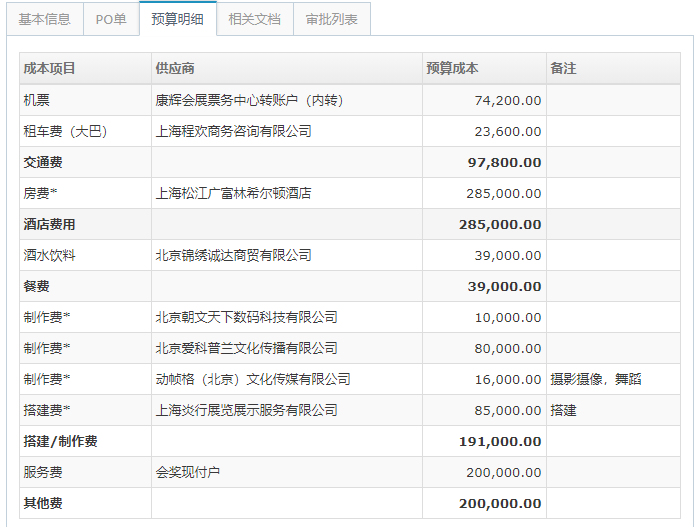Select the 搭建/制作费 subtotal amount 191,000.00
700x527 pixels.
[500, 441]
